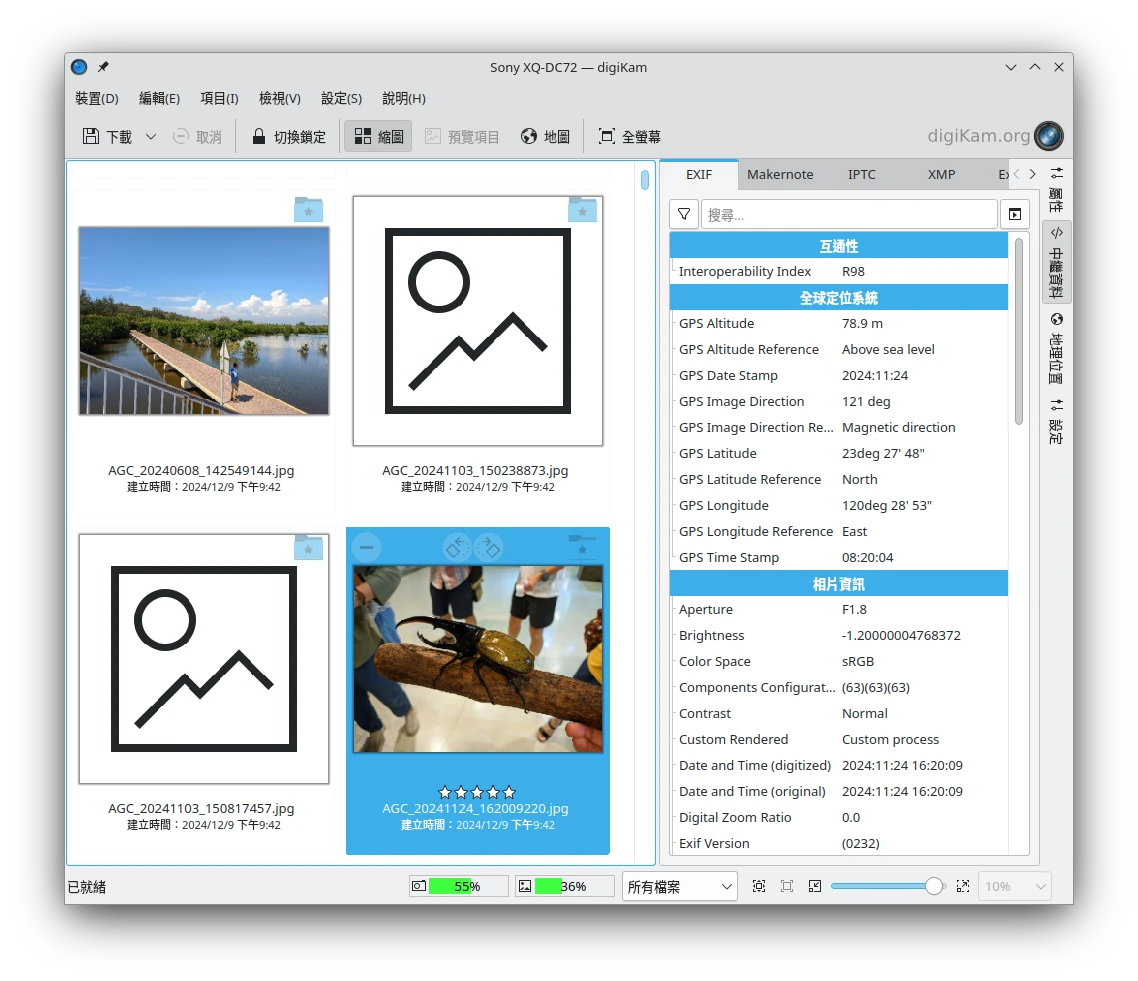Image resolution: width=1138 pixels, height=981 pixels.
Task: Click the 相片資訊 section header
Action: (x=838, y=584)
